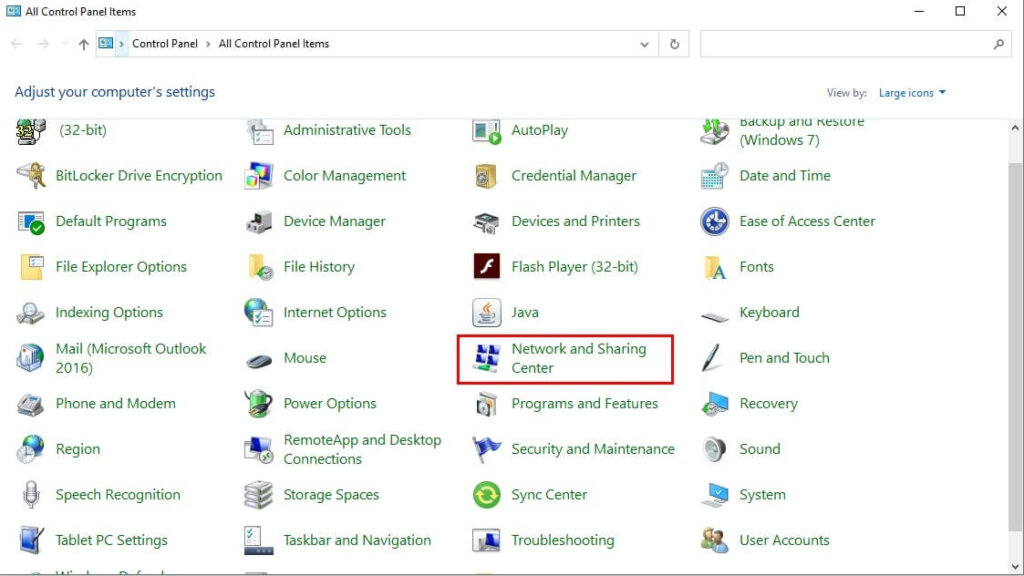Open the Mouse icon

259,359
